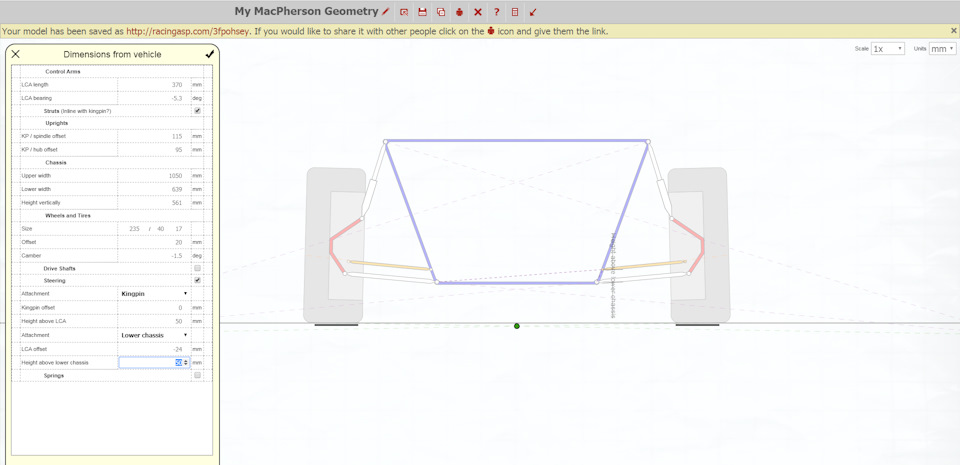960x465 pixels.
Task: Open the Kingpin attachment dropdown
Action: (154, 294)
